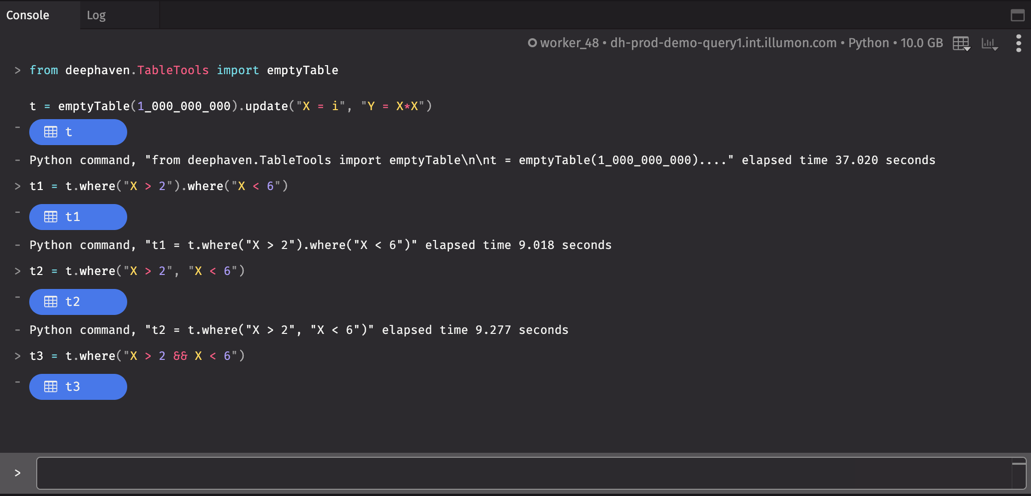Open table t

pyautogui.click(x=78, y=132)
